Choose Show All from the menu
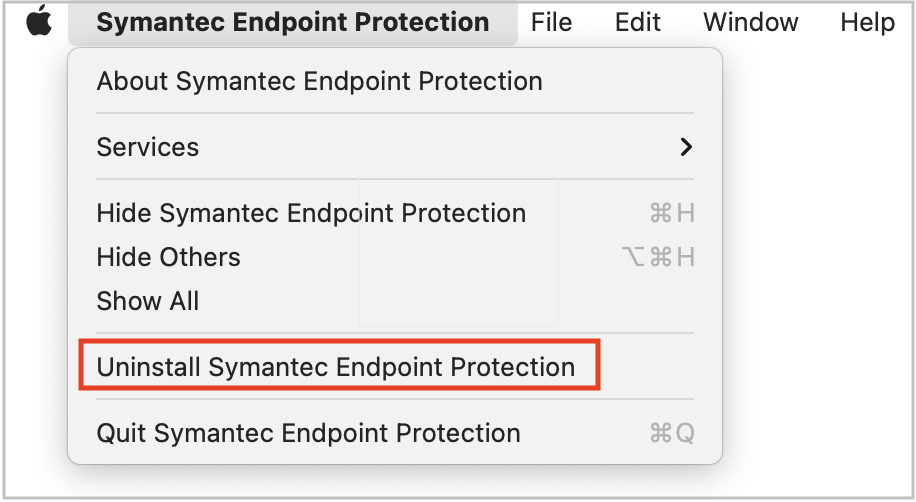The height and width of the screenshot is (502, 916). point(395,301)
